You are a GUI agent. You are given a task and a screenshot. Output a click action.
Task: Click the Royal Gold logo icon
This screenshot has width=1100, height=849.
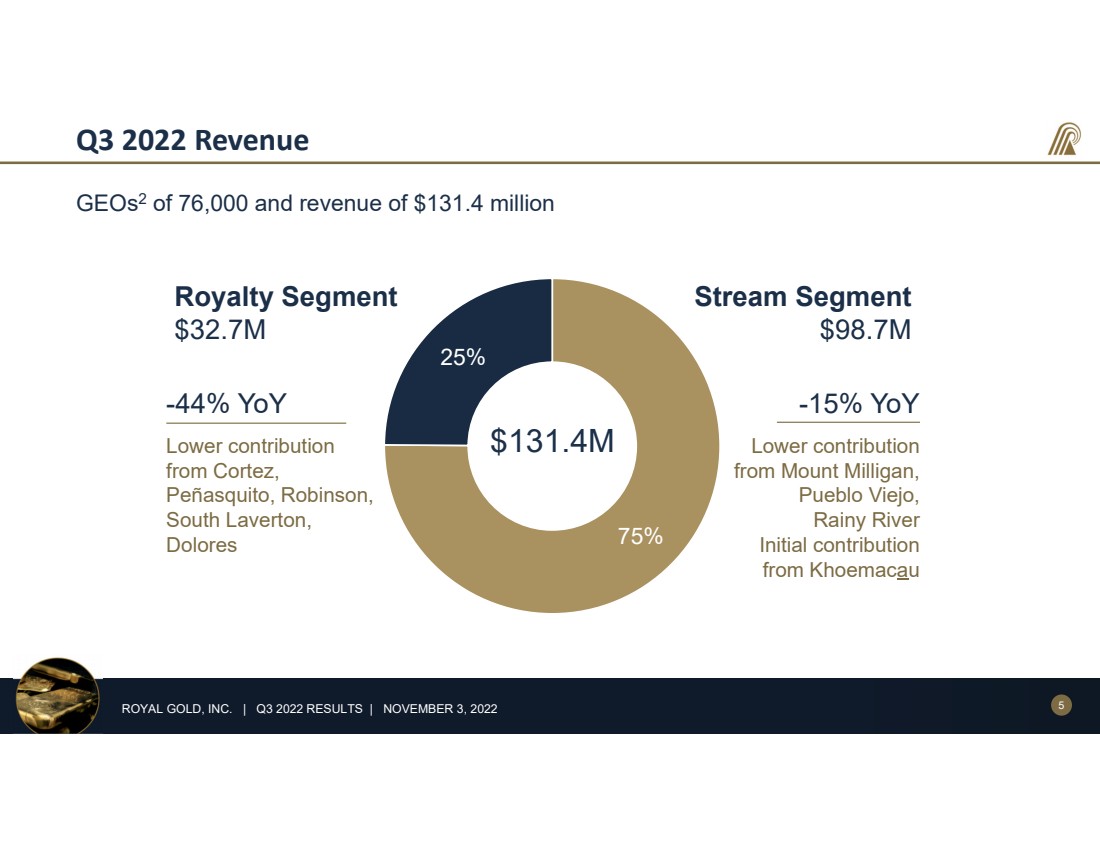point(1064,139)
